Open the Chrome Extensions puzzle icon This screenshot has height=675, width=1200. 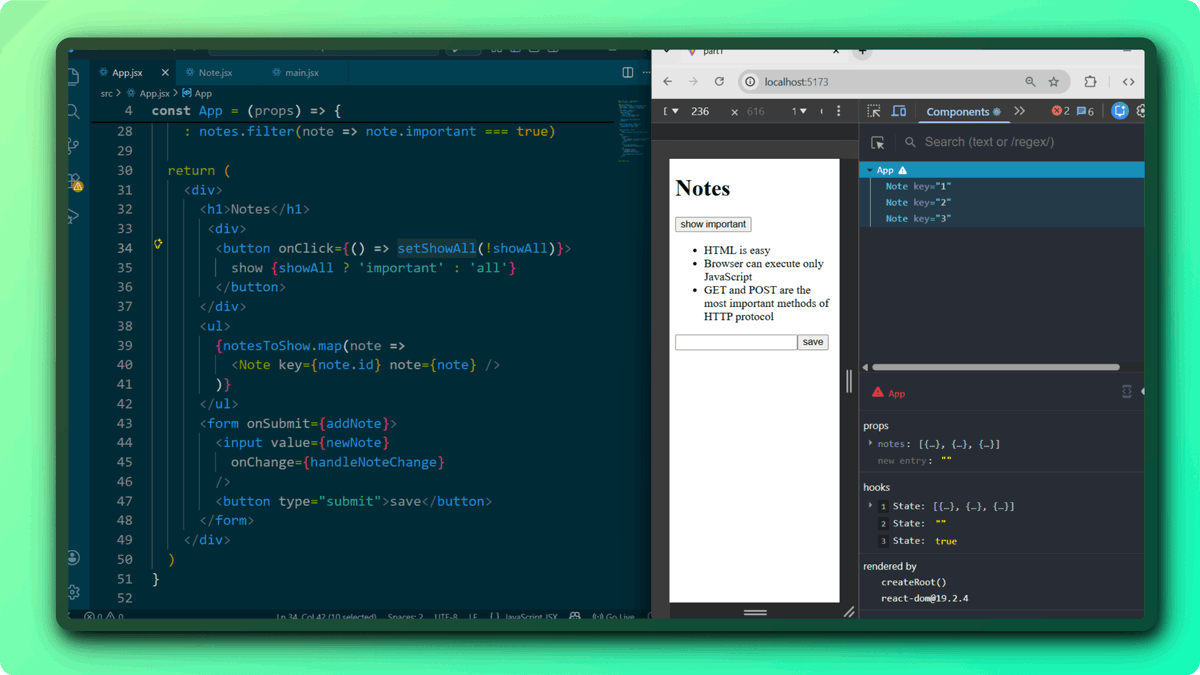1090,82
